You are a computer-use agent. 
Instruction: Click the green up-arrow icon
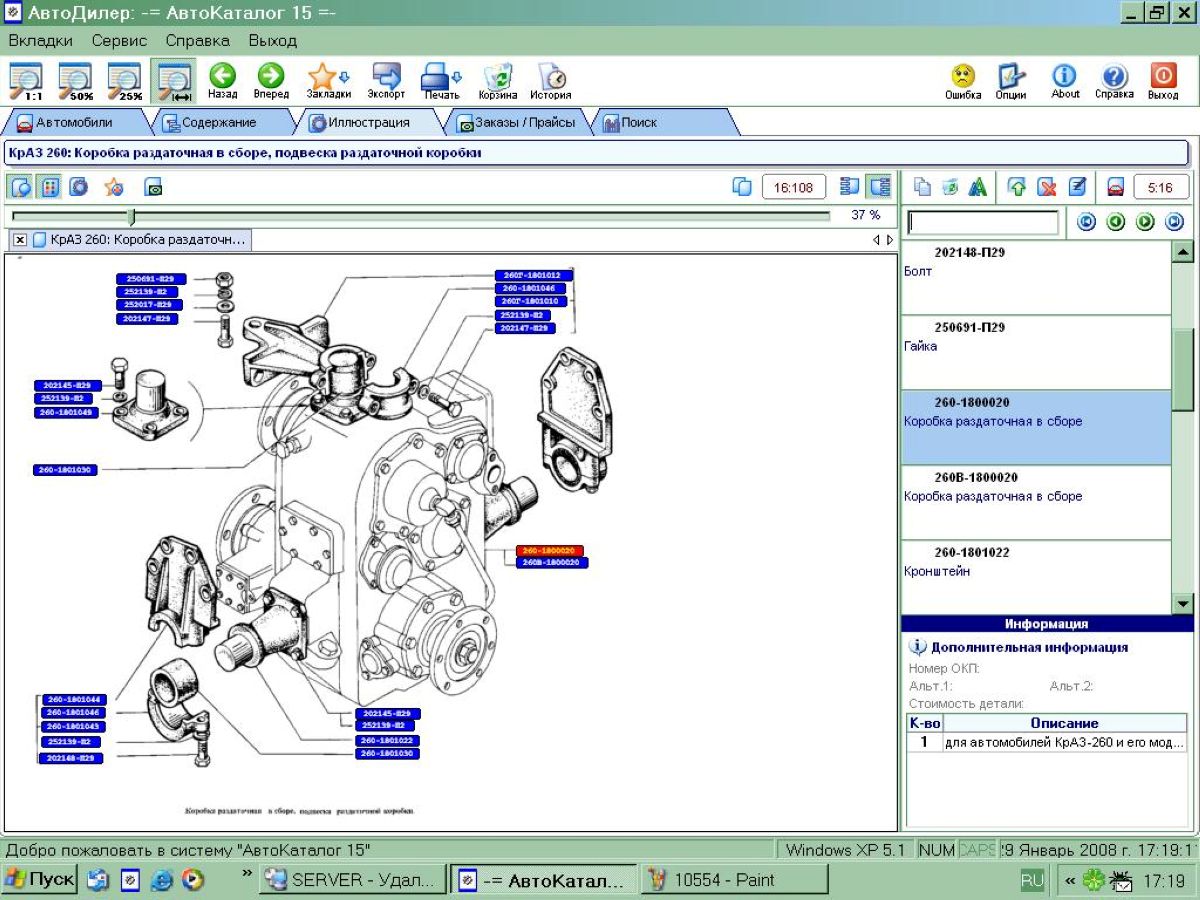coord(1017,187)
